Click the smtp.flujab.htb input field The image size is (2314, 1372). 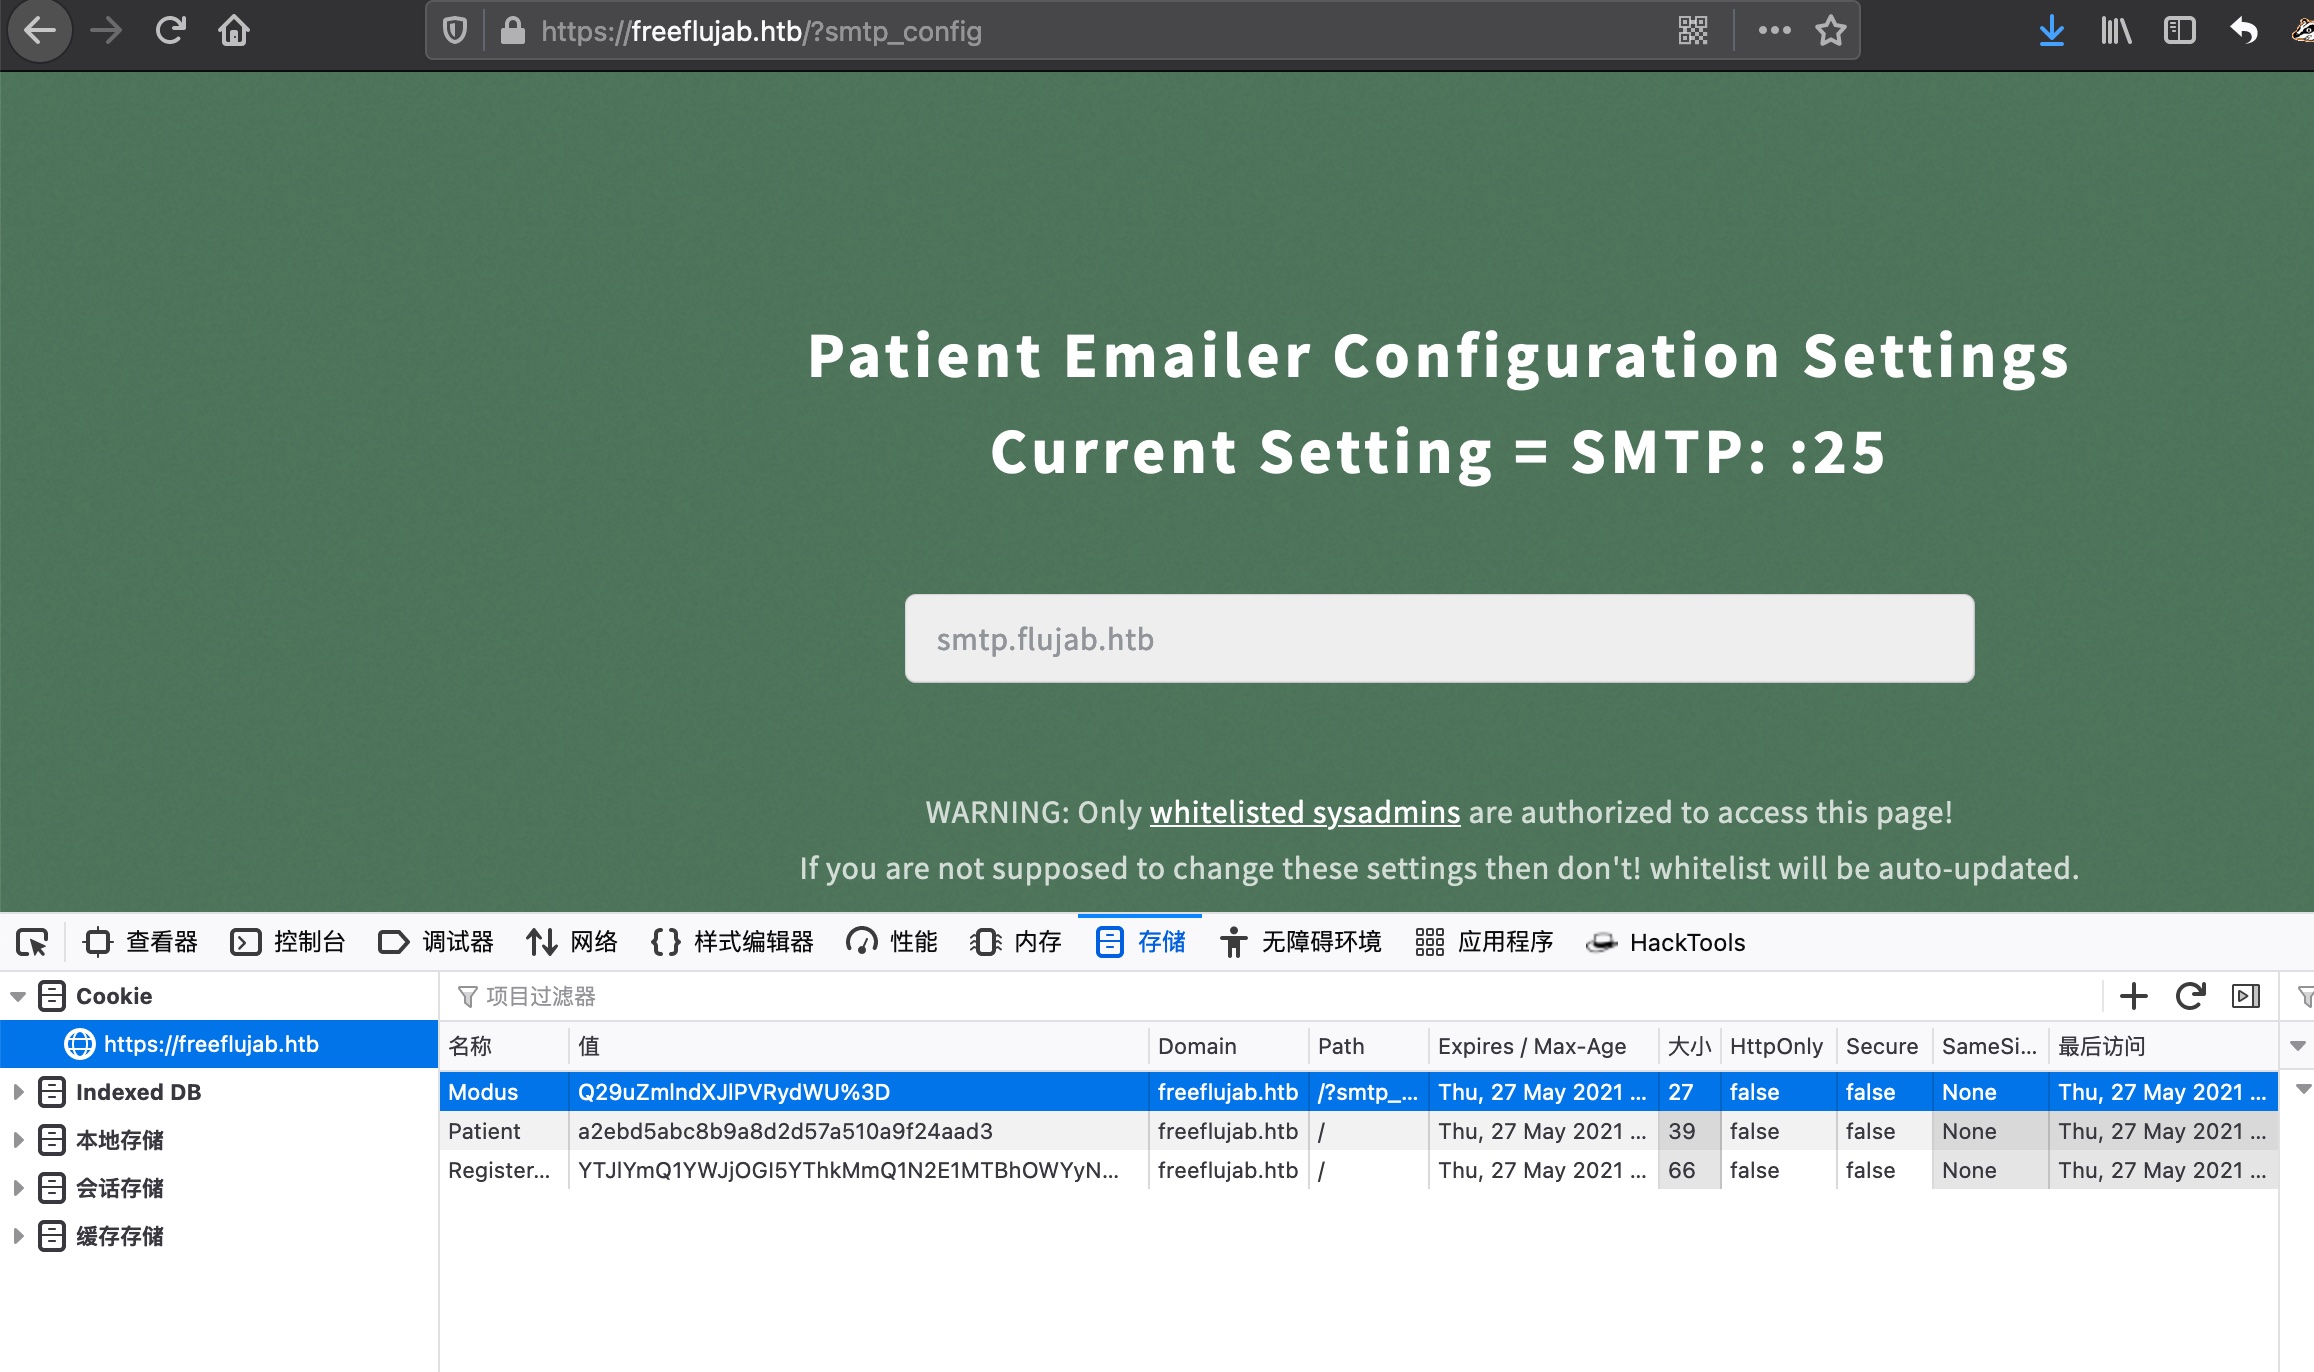click(x=1438, y=639)
